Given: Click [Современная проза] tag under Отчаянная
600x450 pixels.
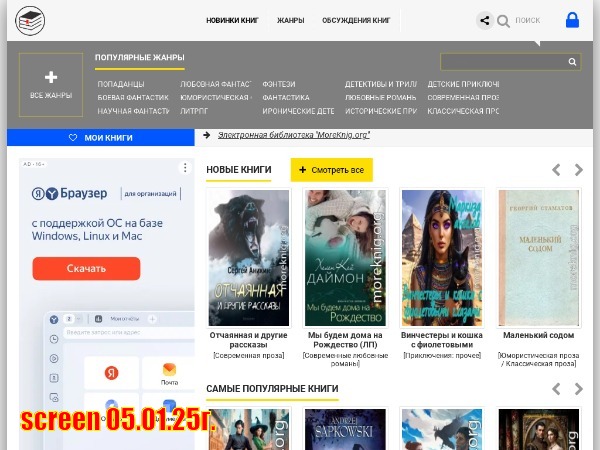Looking at the screenshot, I should 249,355.
